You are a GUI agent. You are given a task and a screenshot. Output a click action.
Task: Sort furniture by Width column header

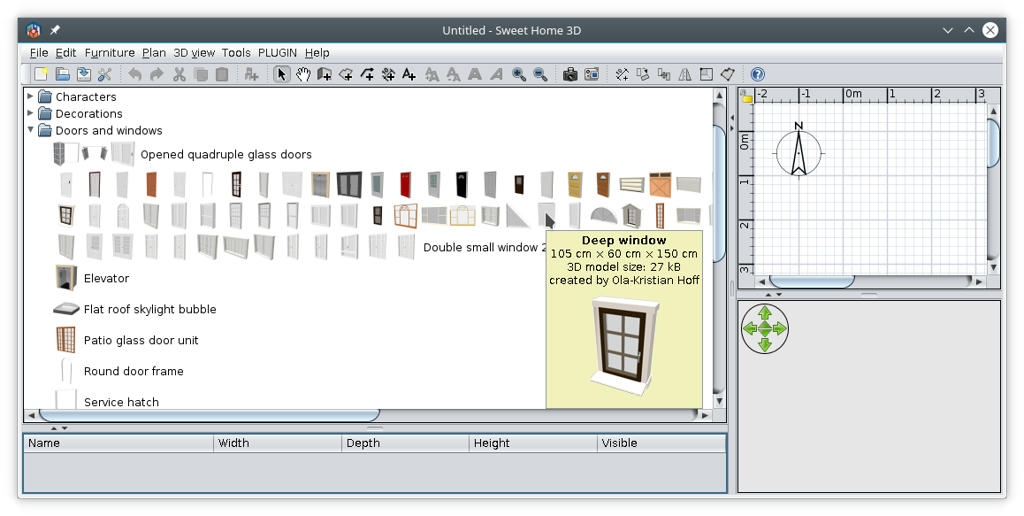click(x=278, y=443)
